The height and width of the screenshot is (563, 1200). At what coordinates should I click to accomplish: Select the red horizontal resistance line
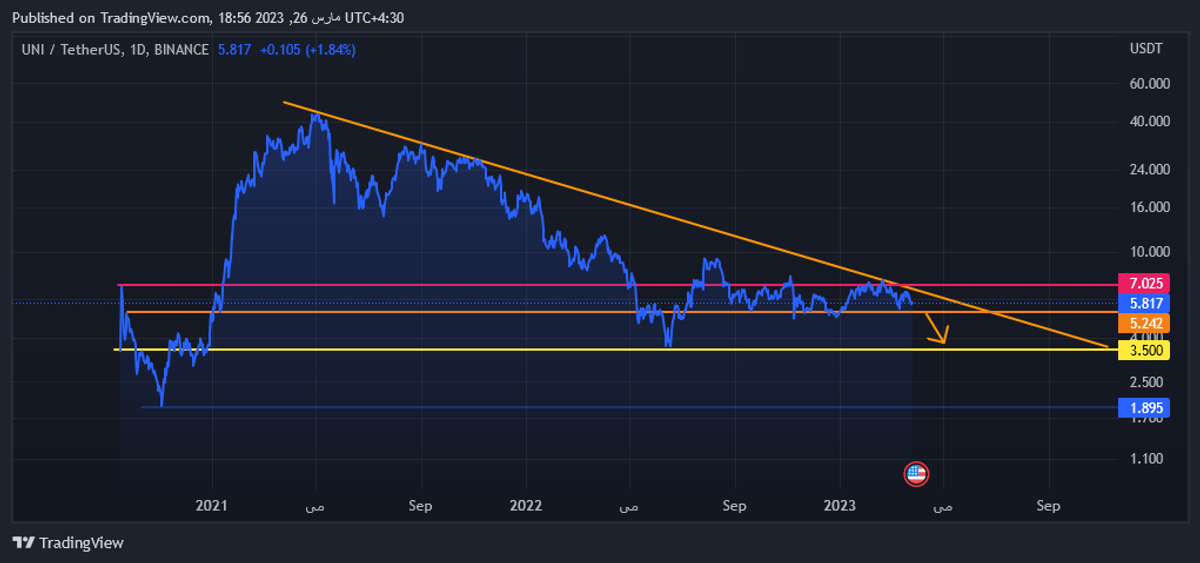point(500,285)
